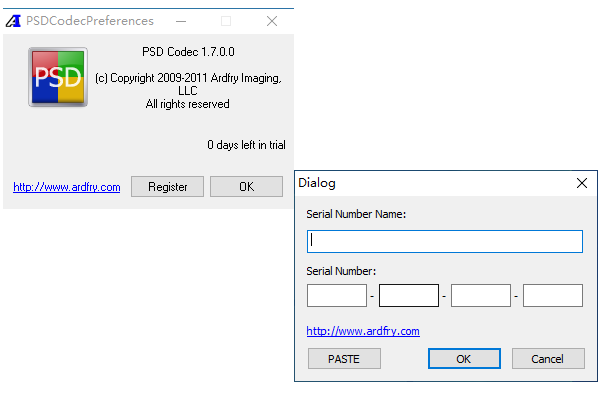The width and height of the screenshot is (600, 400).
Task: Select the second serial number box
Action: click(409, 295)
